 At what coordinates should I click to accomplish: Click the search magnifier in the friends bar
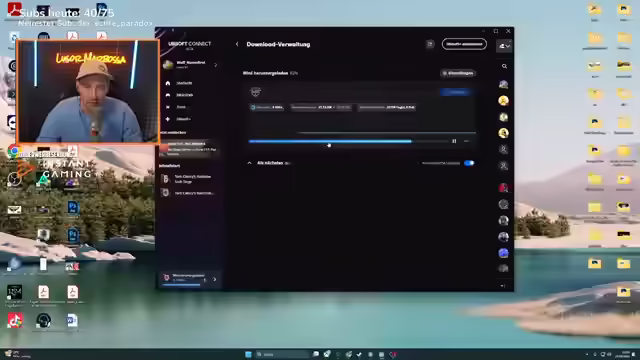pyautogui.click(x=504, y=66)
